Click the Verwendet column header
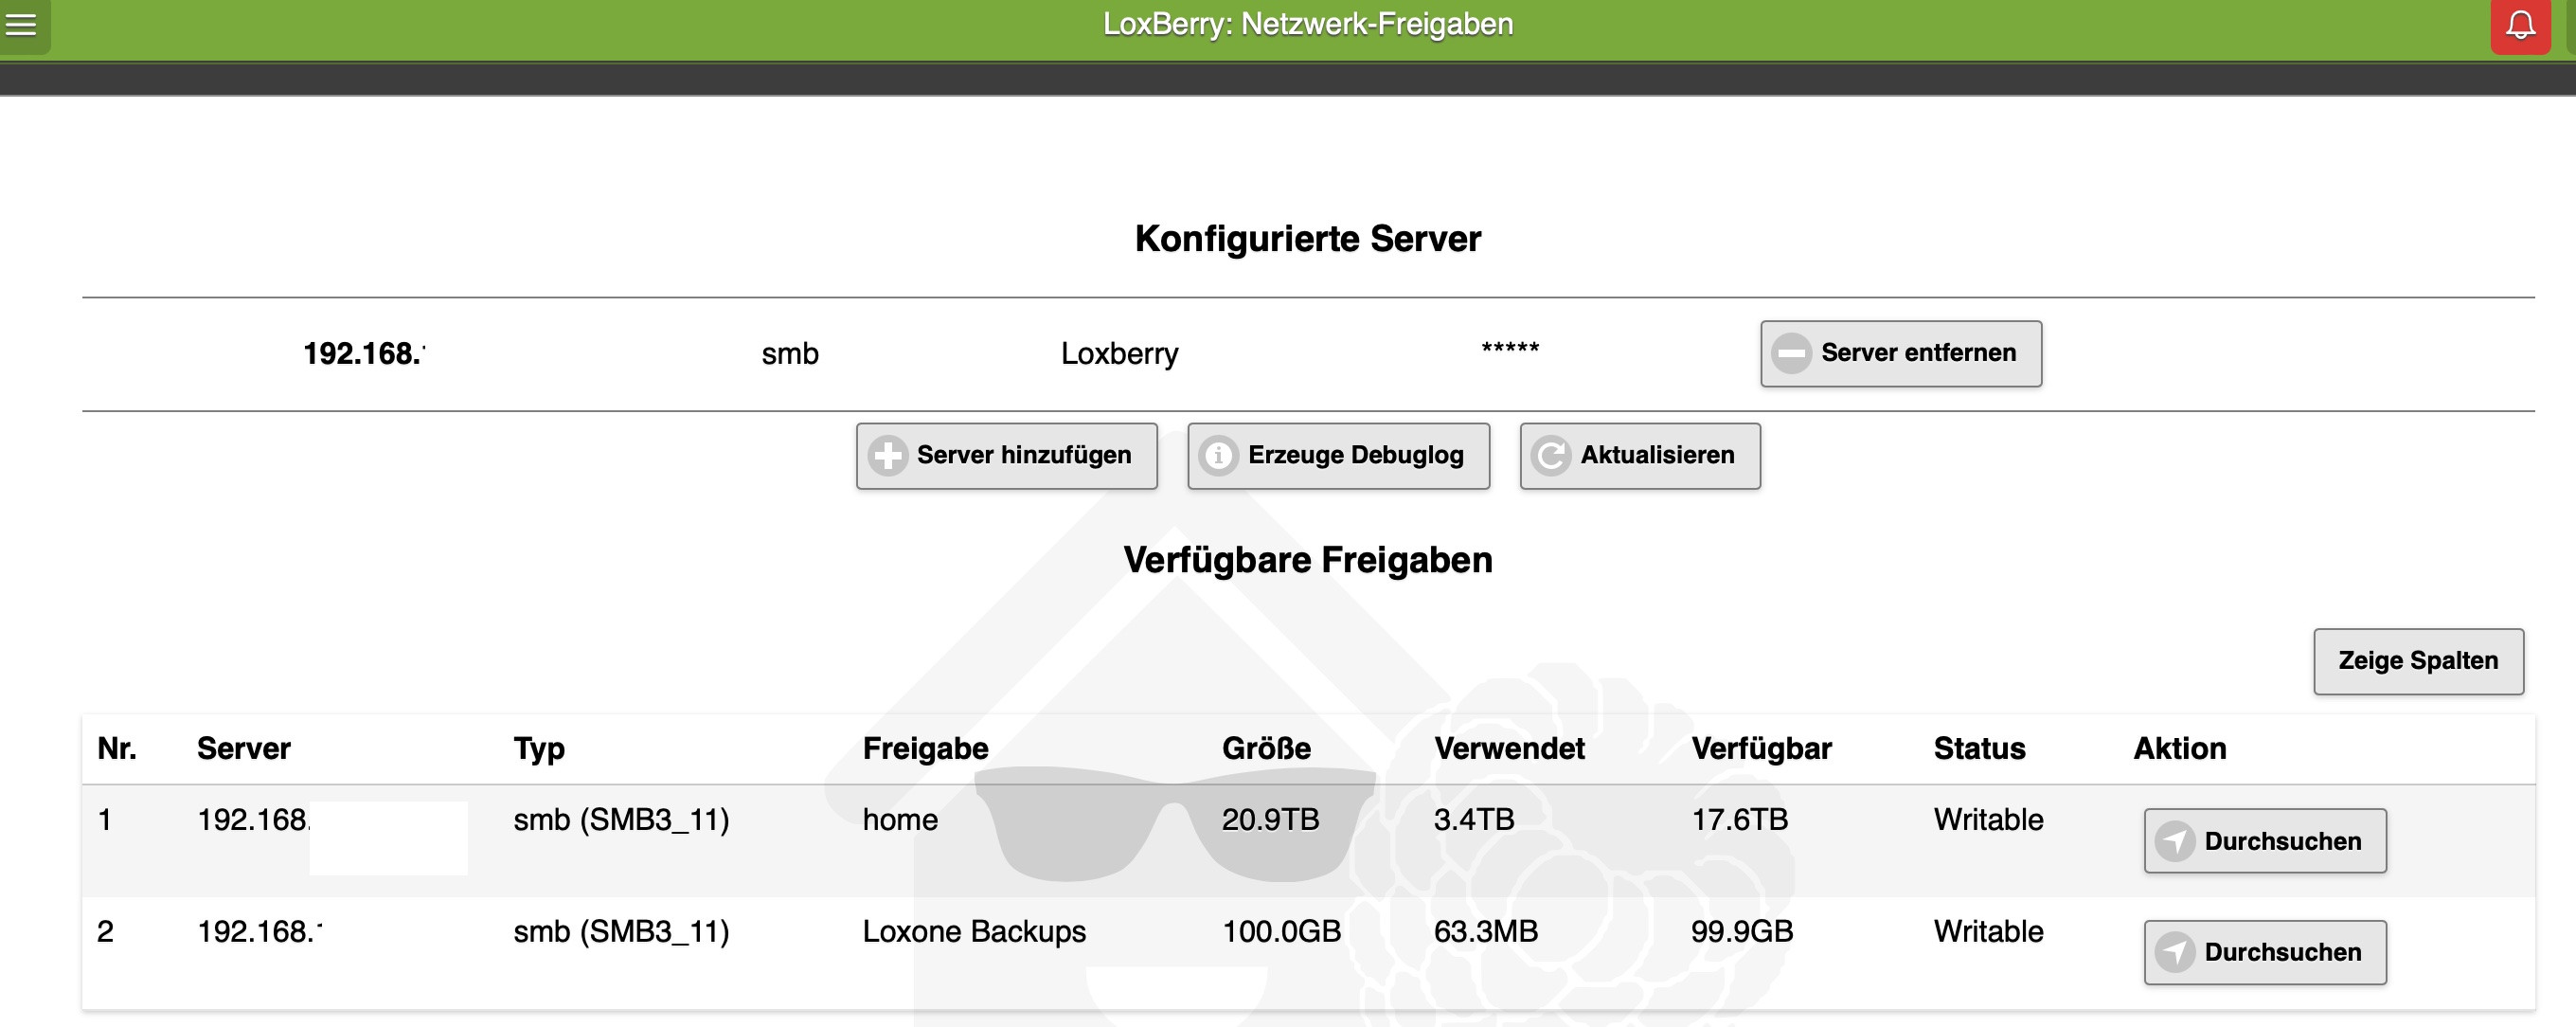The image size is (2576, 1027). (x=1508, y=748)
